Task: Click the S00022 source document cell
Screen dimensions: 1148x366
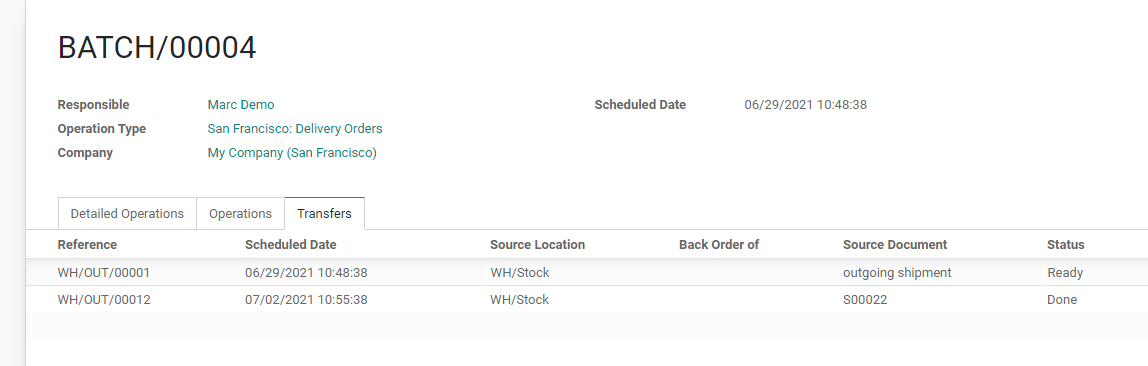Action: pos(865,299)
